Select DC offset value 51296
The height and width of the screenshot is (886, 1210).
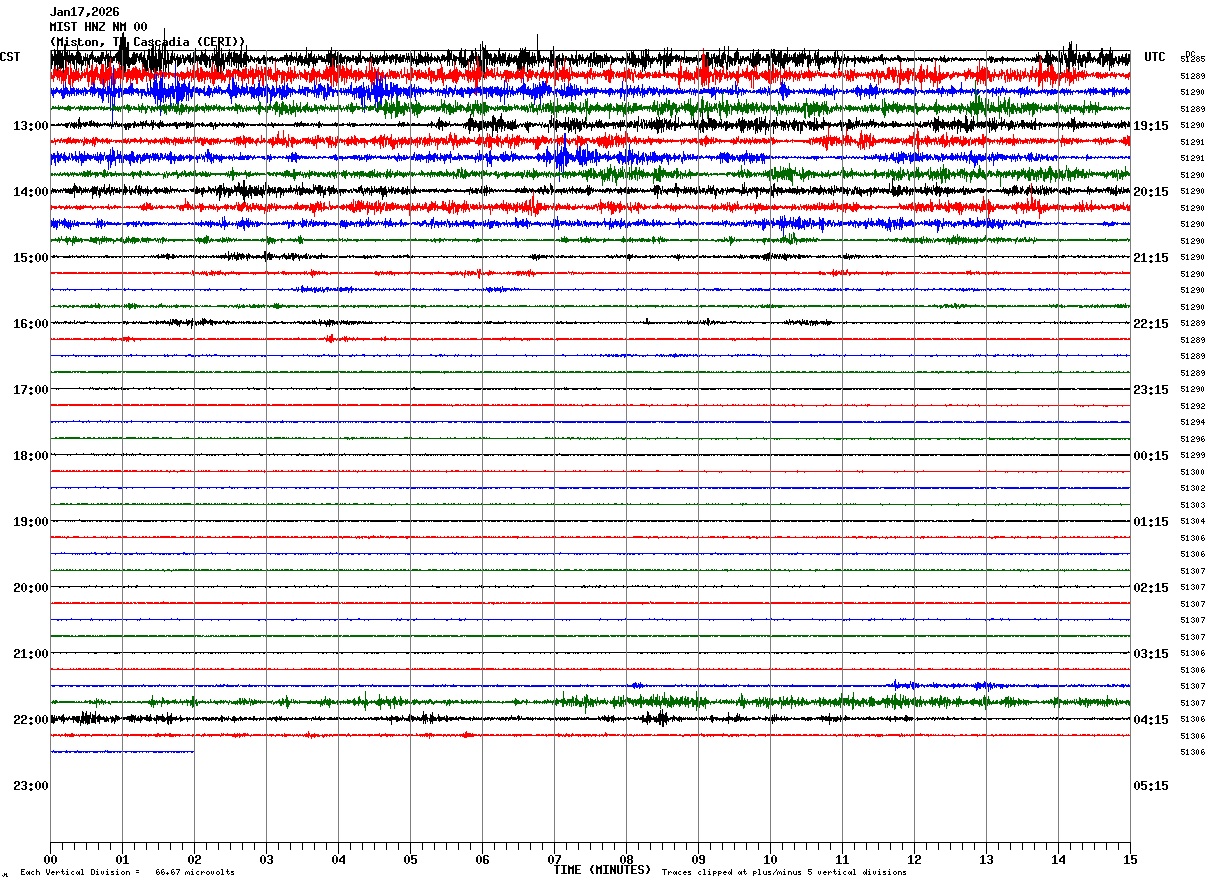click(x=1192, y=439)
